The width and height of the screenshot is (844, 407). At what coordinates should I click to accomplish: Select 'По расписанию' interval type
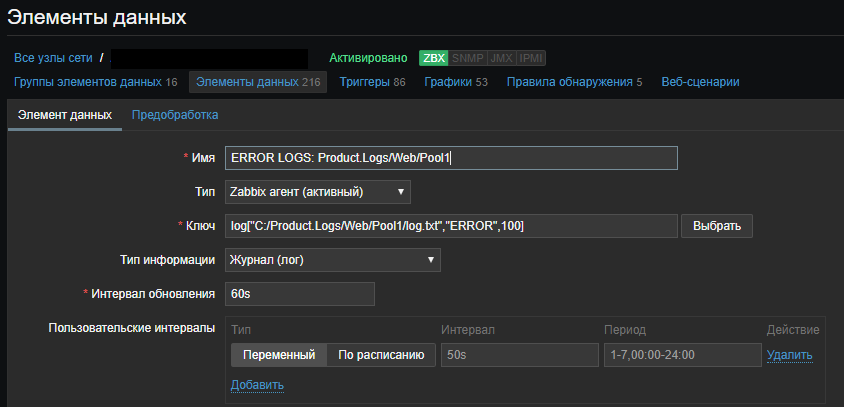381,355
